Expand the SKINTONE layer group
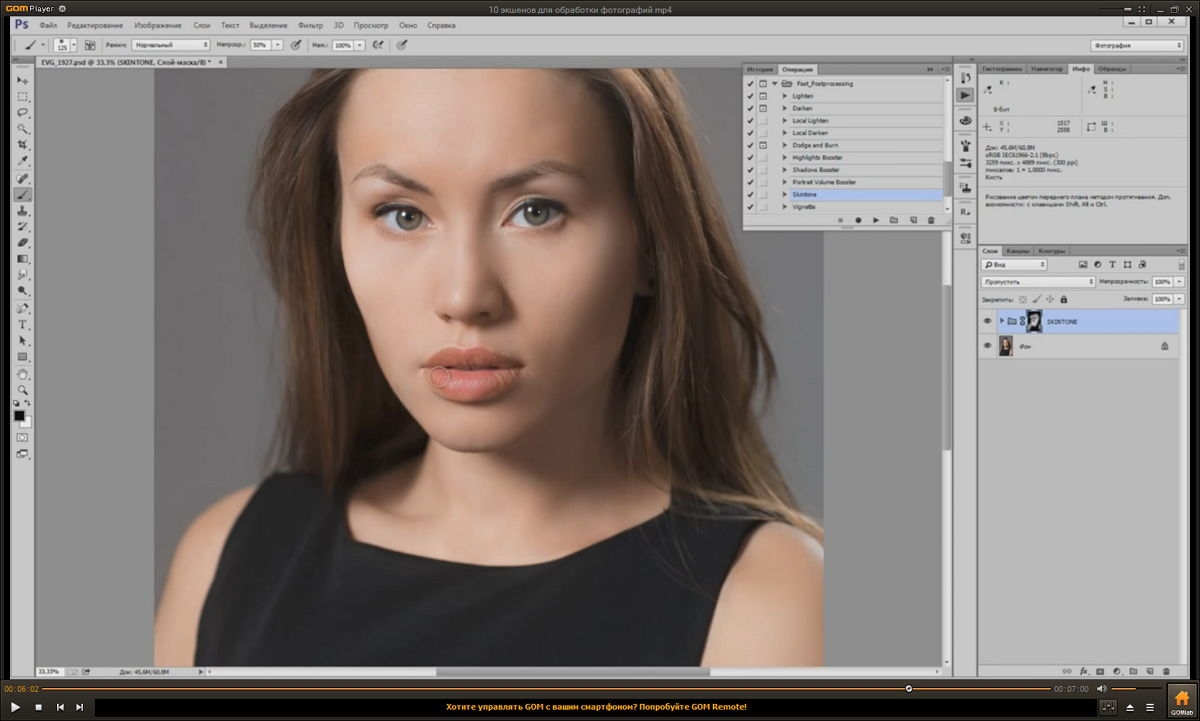Image resolution: width=1200 pixels, height=721 pixels. (x=1002, y=321)
